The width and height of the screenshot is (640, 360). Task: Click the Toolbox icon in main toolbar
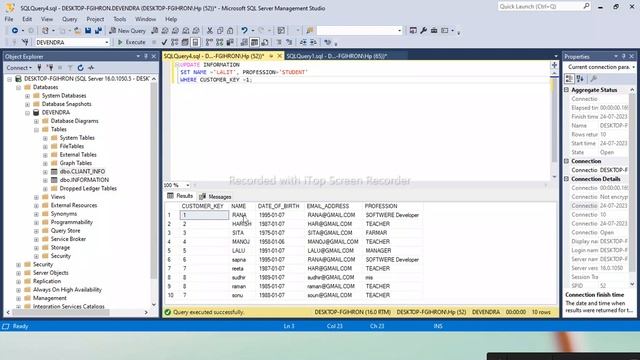tap(434, 31)
